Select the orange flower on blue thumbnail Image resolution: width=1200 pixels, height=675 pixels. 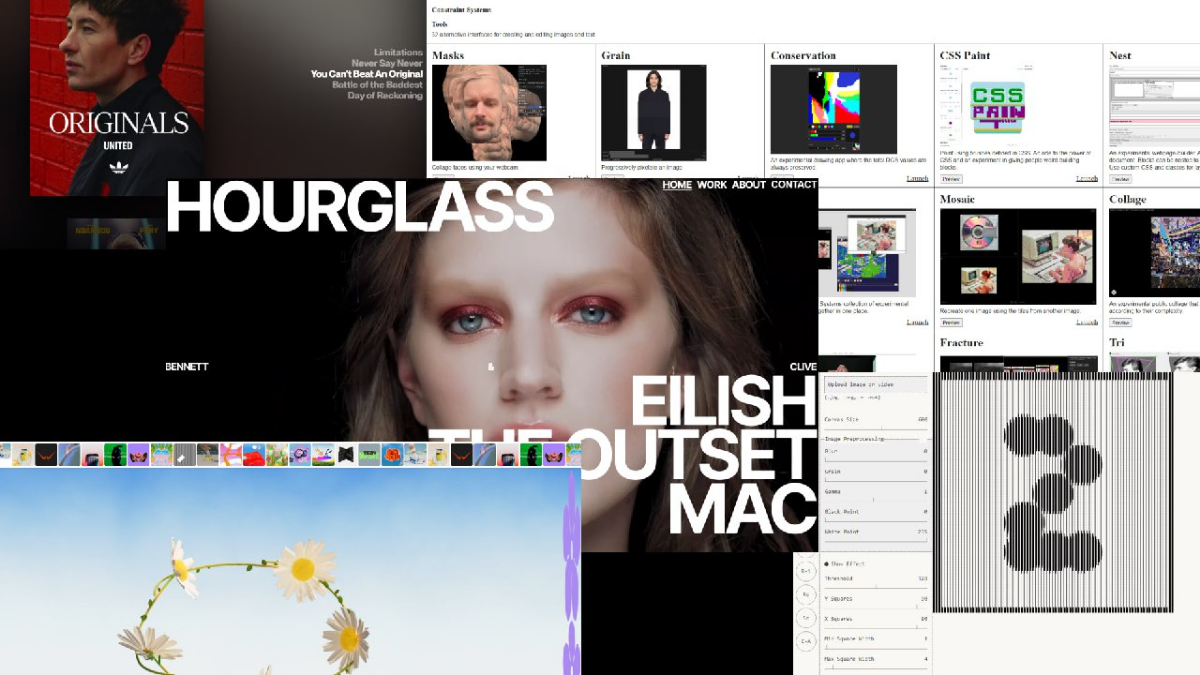tap(392, 455)
